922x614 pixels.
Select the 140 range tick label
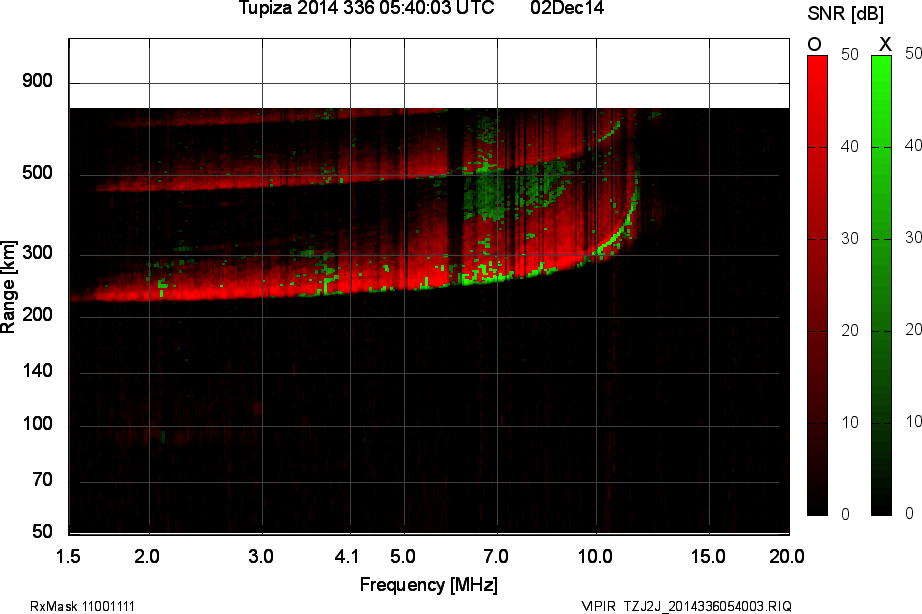click(37, 372)
